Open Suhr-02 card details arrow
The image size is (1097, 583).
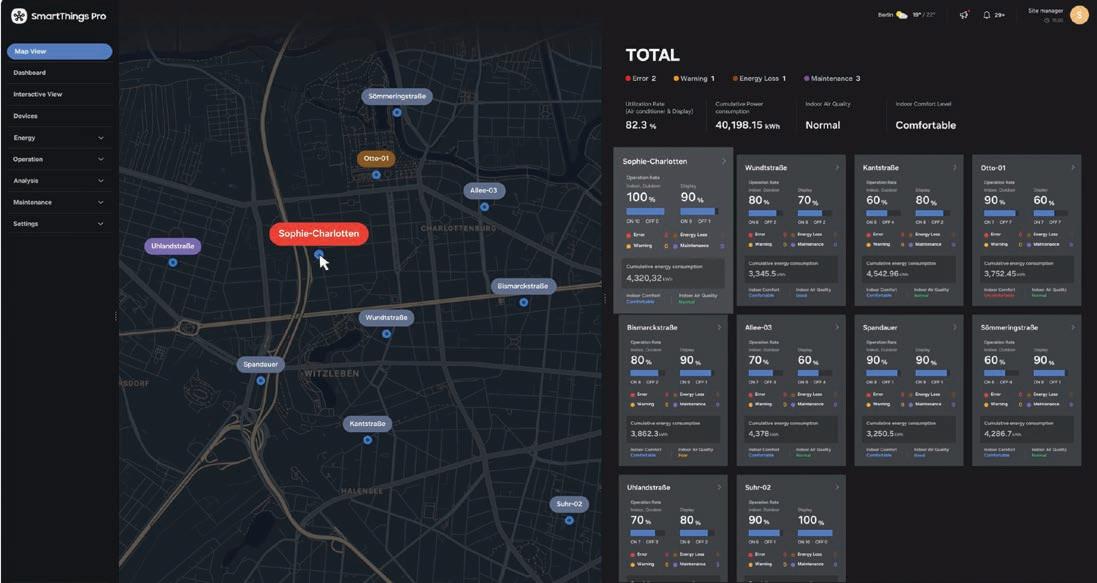coord(837,487)
